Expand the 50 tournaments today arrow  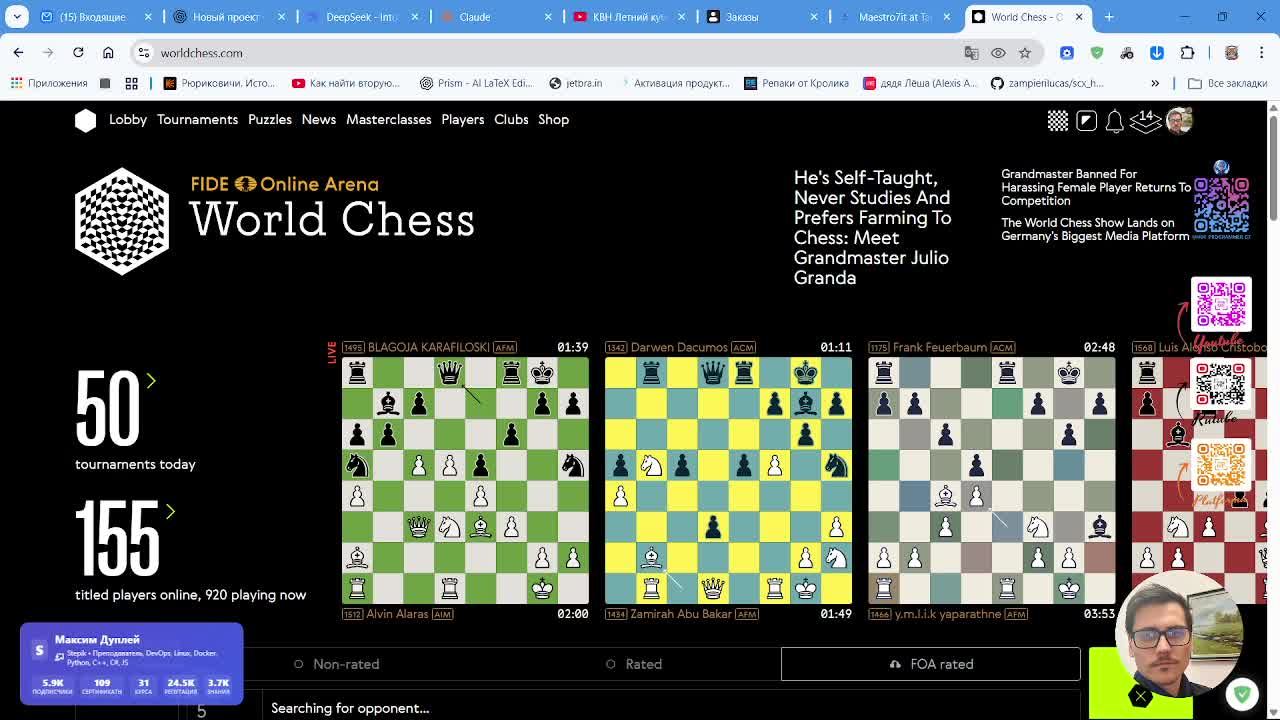pos(151,381)
